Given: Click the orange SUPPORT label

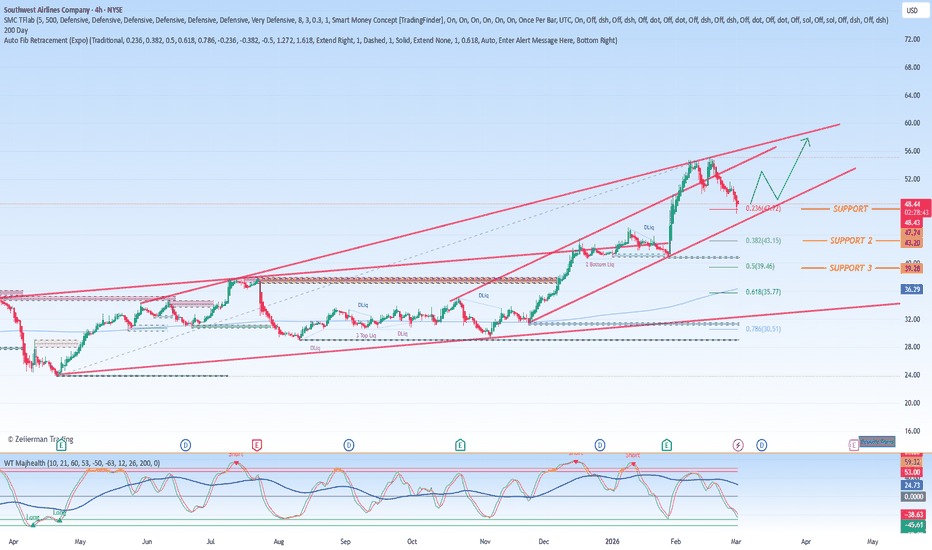Looking at the screenshot, I should [x=850, y=209].
